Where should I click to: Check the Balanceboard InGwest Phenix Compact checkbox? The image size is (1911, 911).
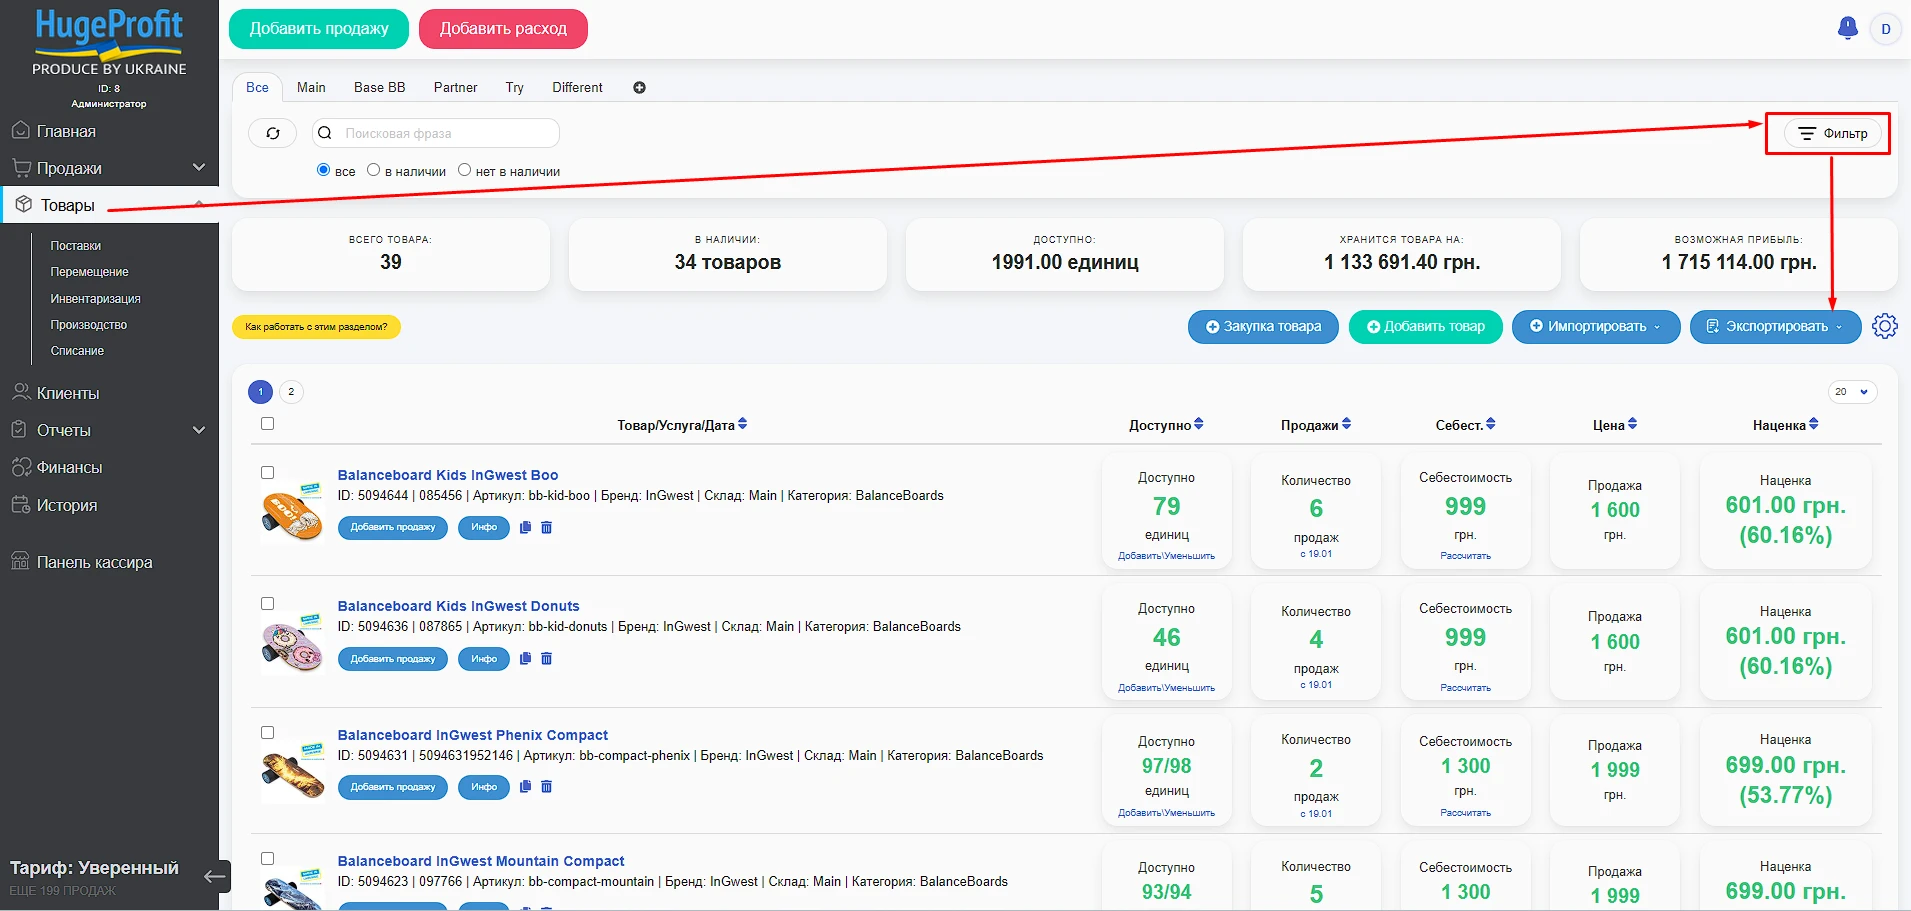click(x=267, y=733)
